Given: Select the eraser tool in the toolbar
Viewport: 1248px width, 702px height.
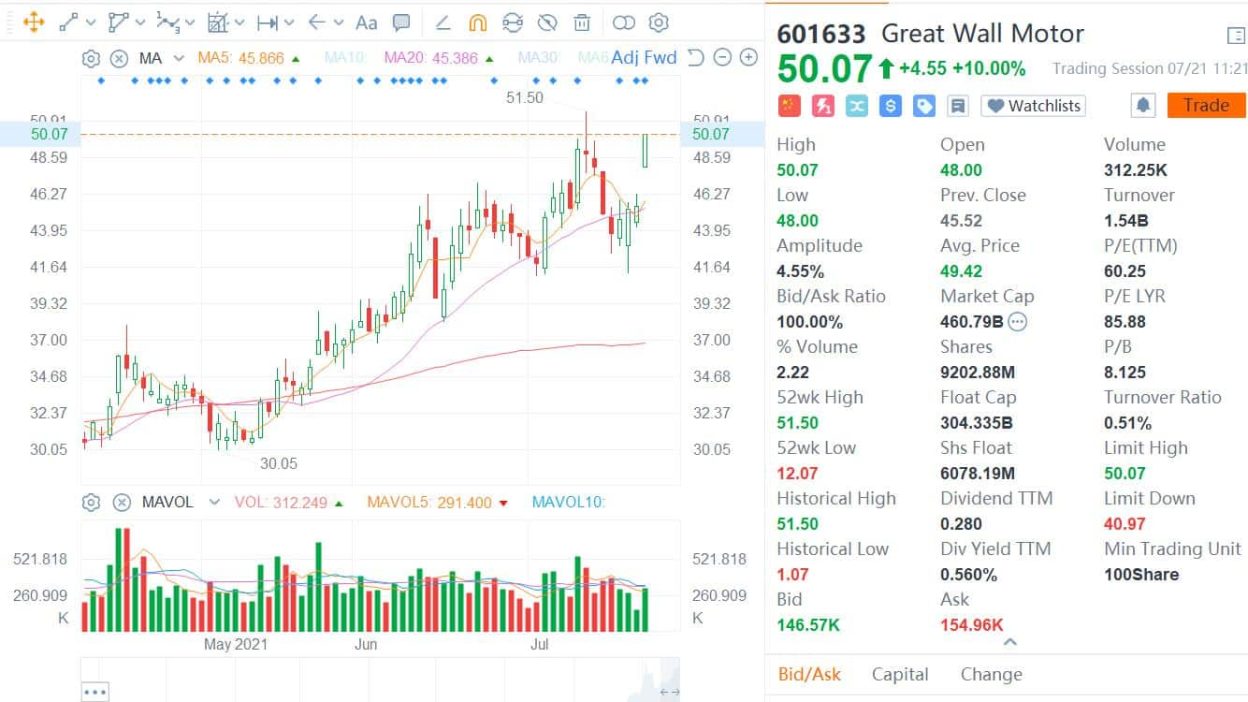Looking at the screenshot, I should [x=444, y=22].
